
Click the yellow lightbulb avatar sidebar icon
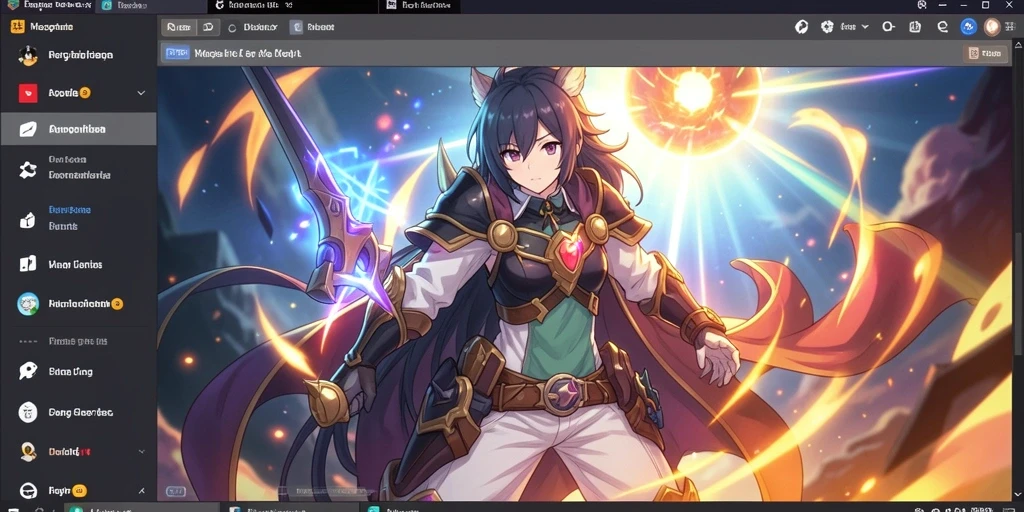coord(27,451)
